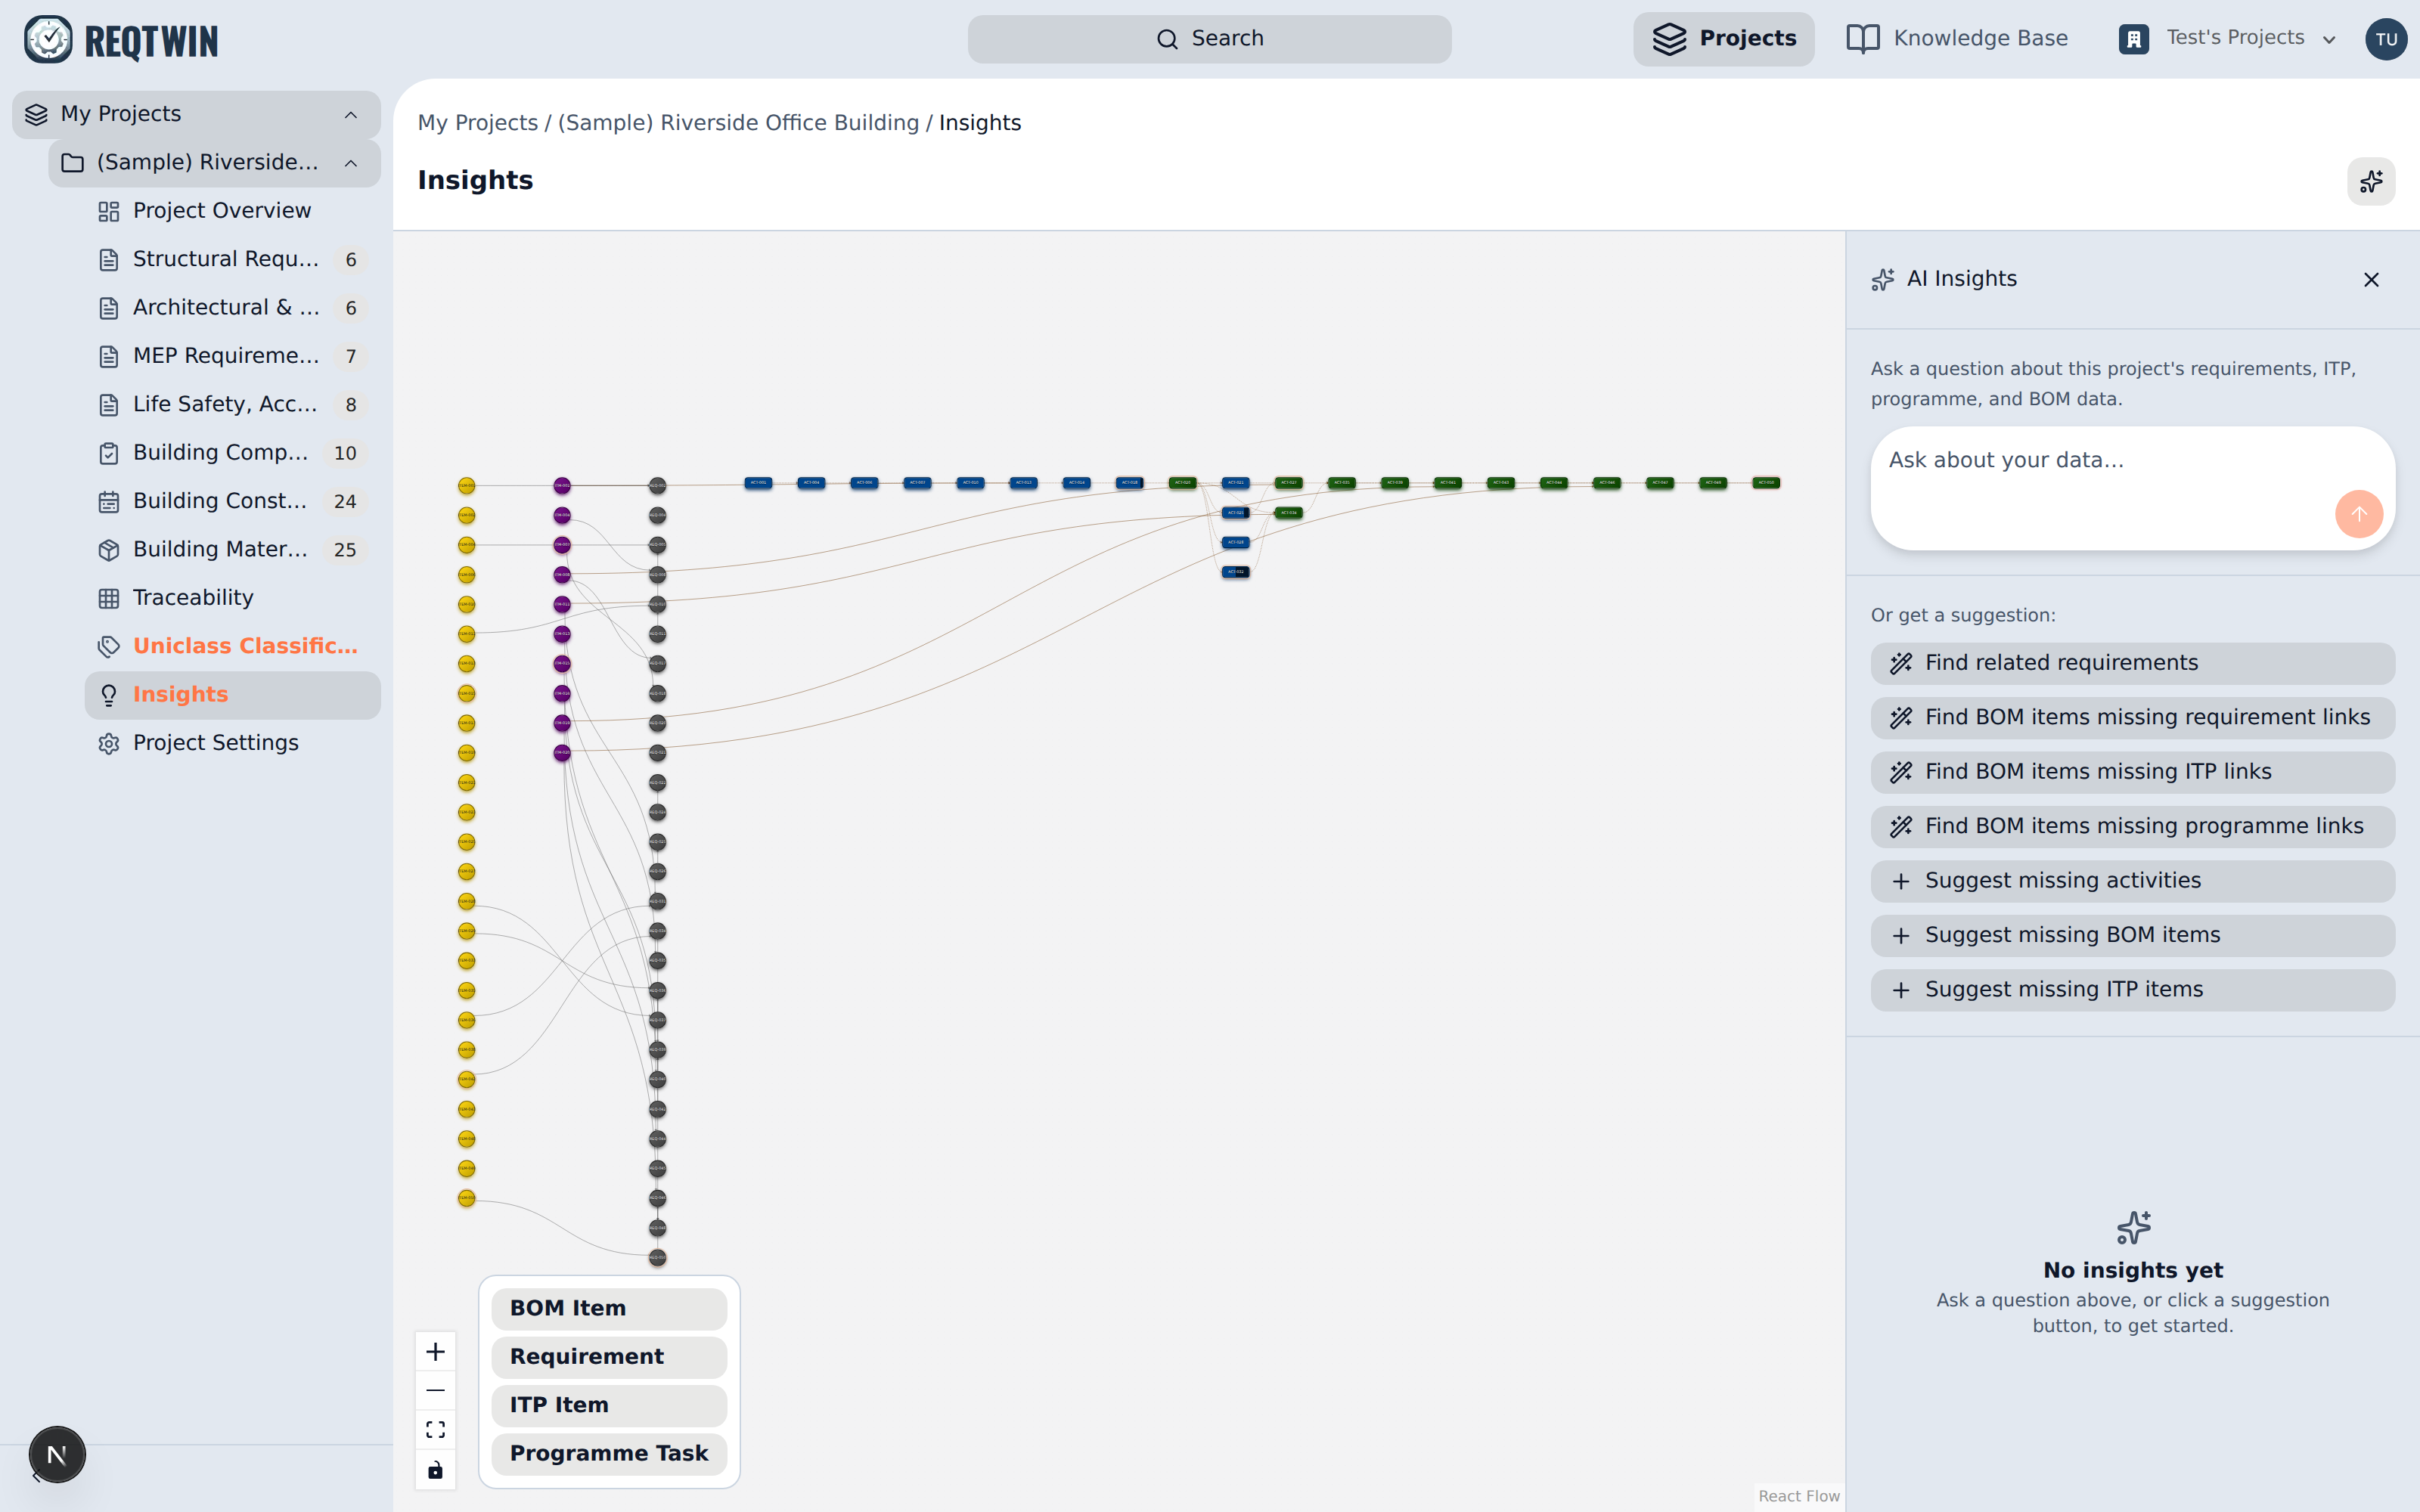Viewport: 2420px width, 1512px height.
Task: Click the Traceability table icon
Action: pos(109,598)
